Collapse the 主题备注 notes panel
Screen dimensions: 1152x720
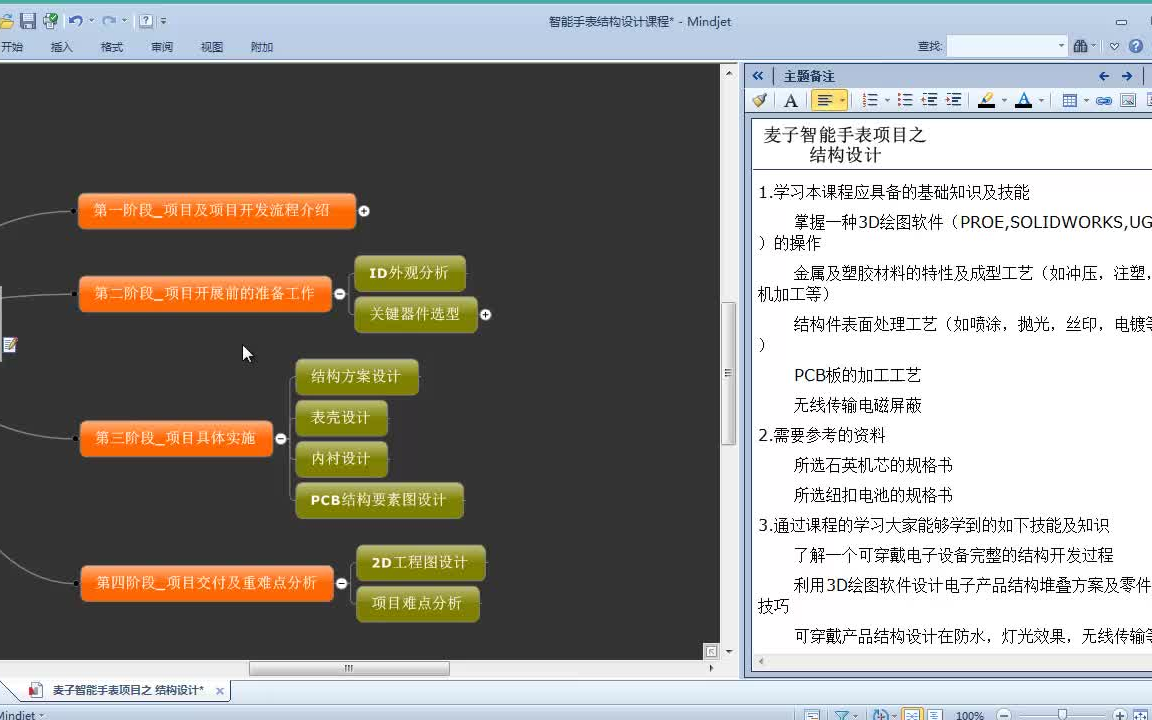point(758,75)
